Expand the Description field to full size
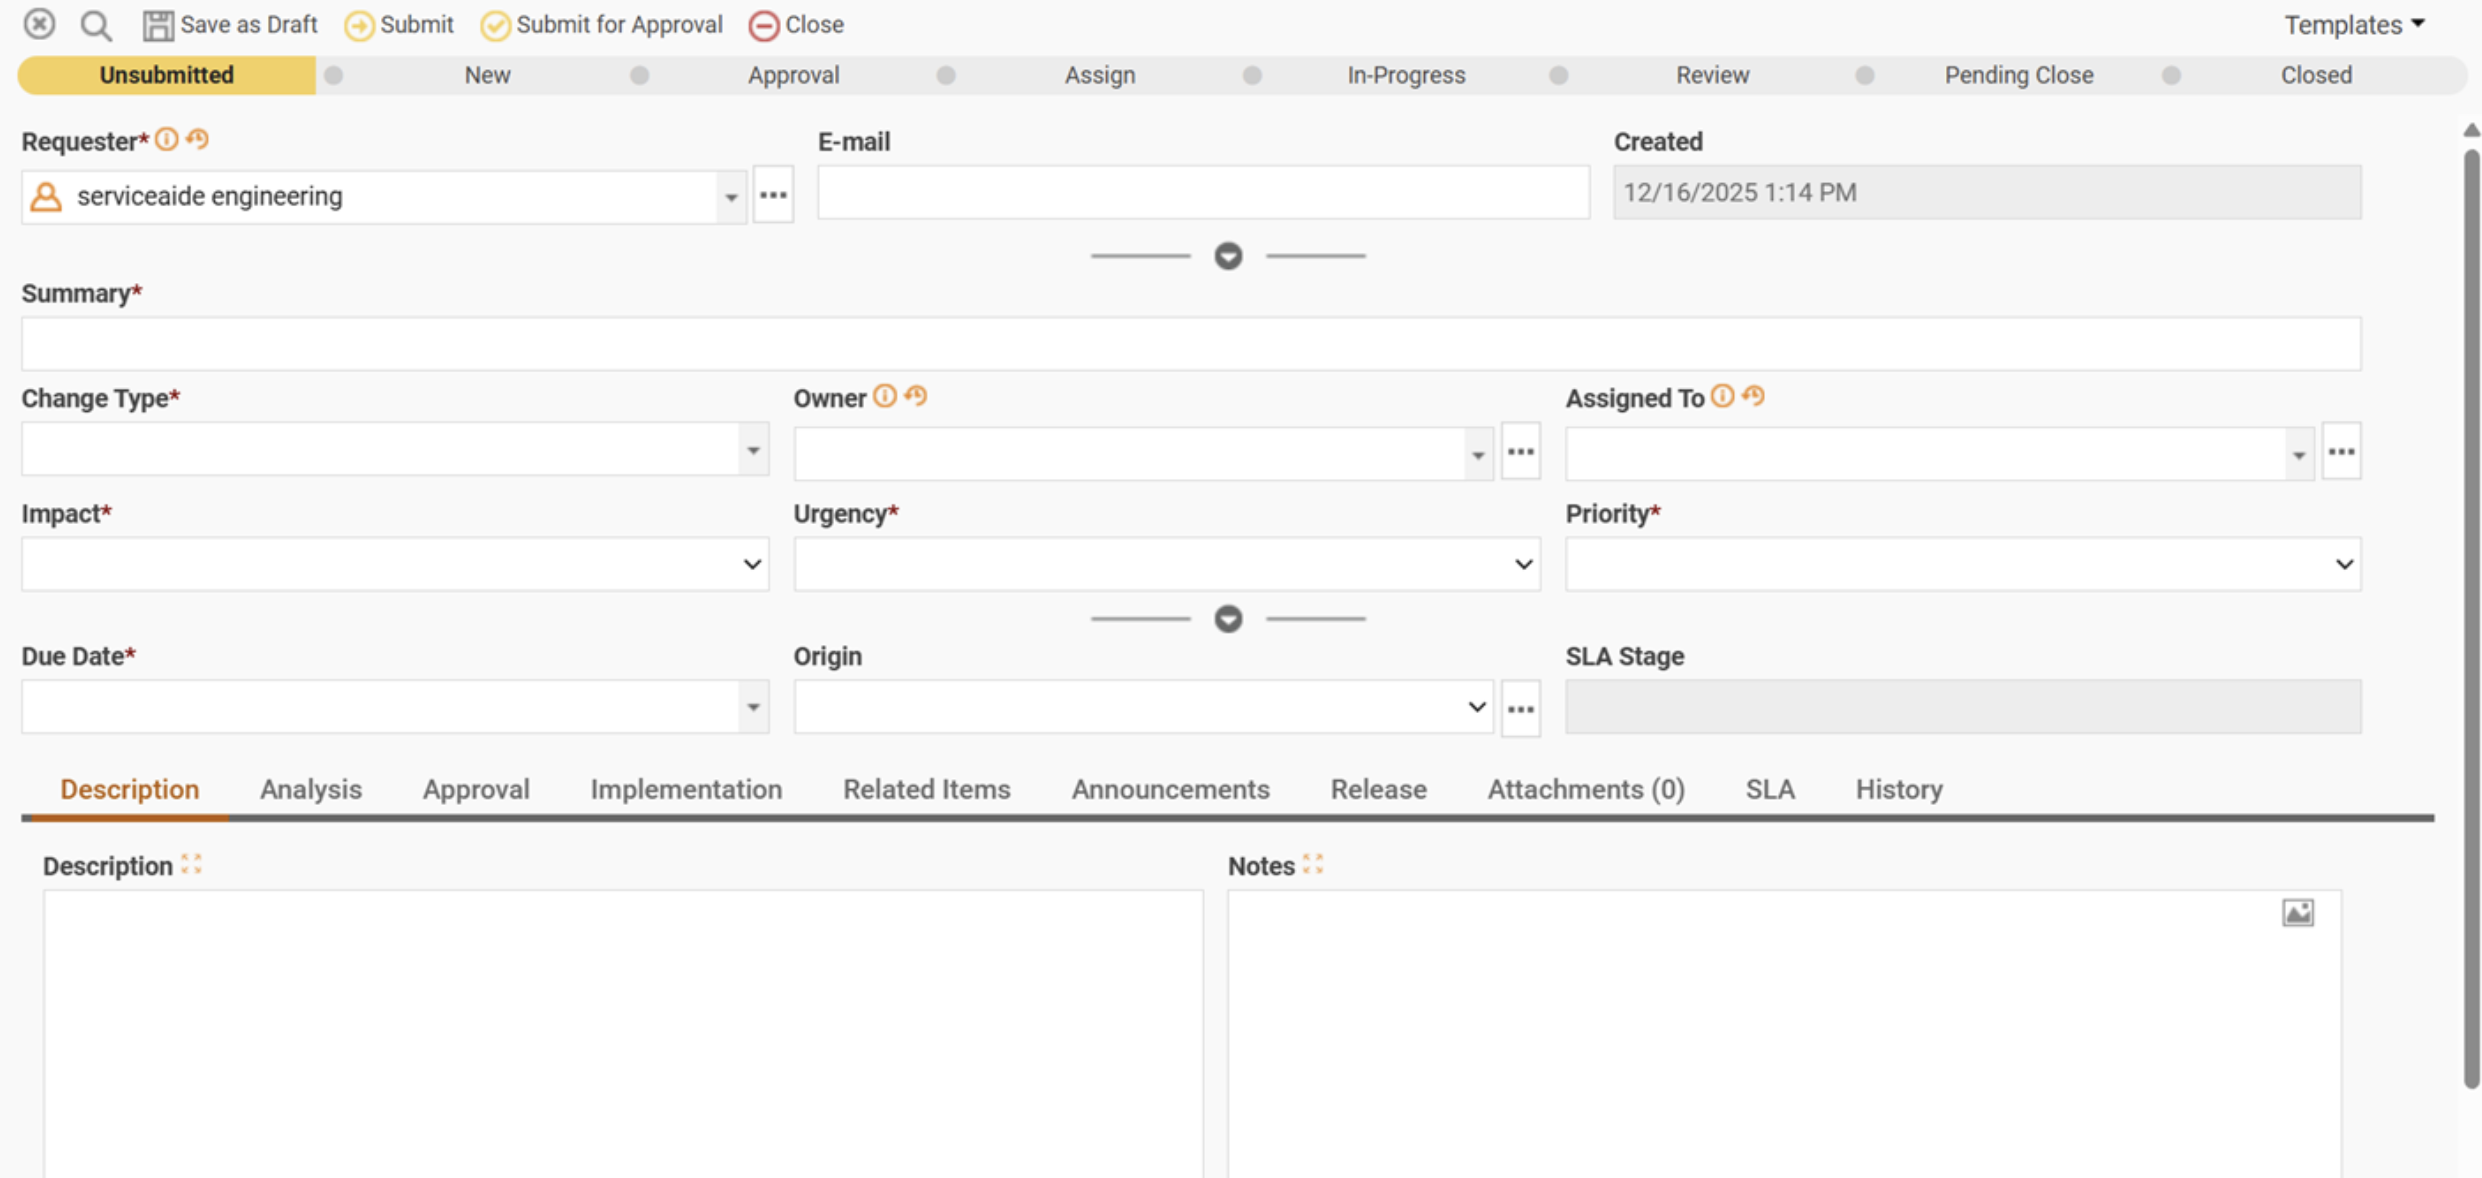The width and height of the screenshot is (2482, 1178). tap(191, 865)
